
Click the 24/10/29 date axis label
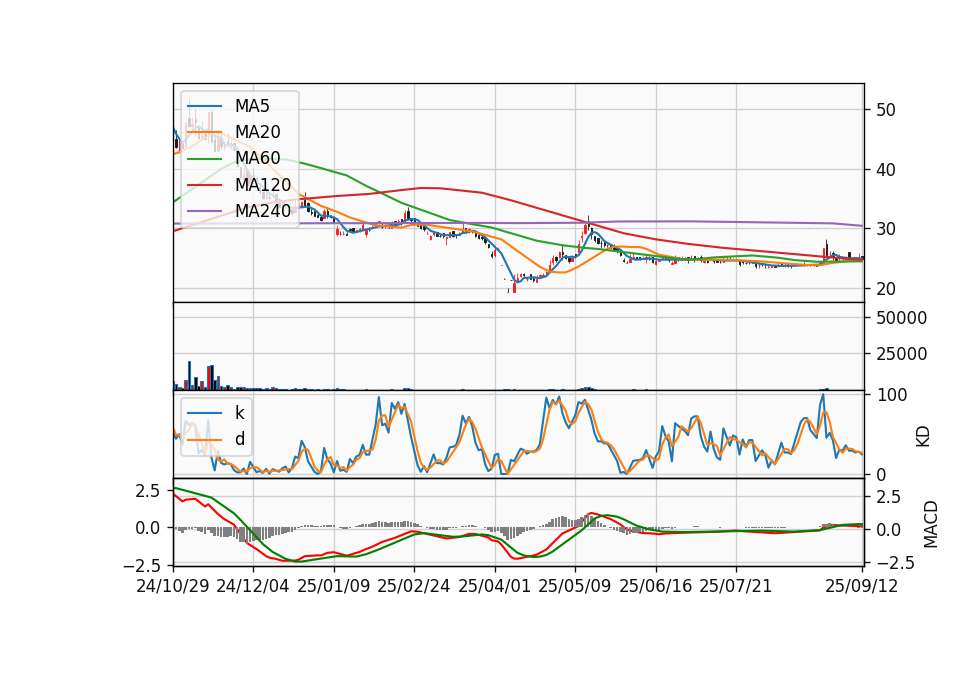point(173,586)
